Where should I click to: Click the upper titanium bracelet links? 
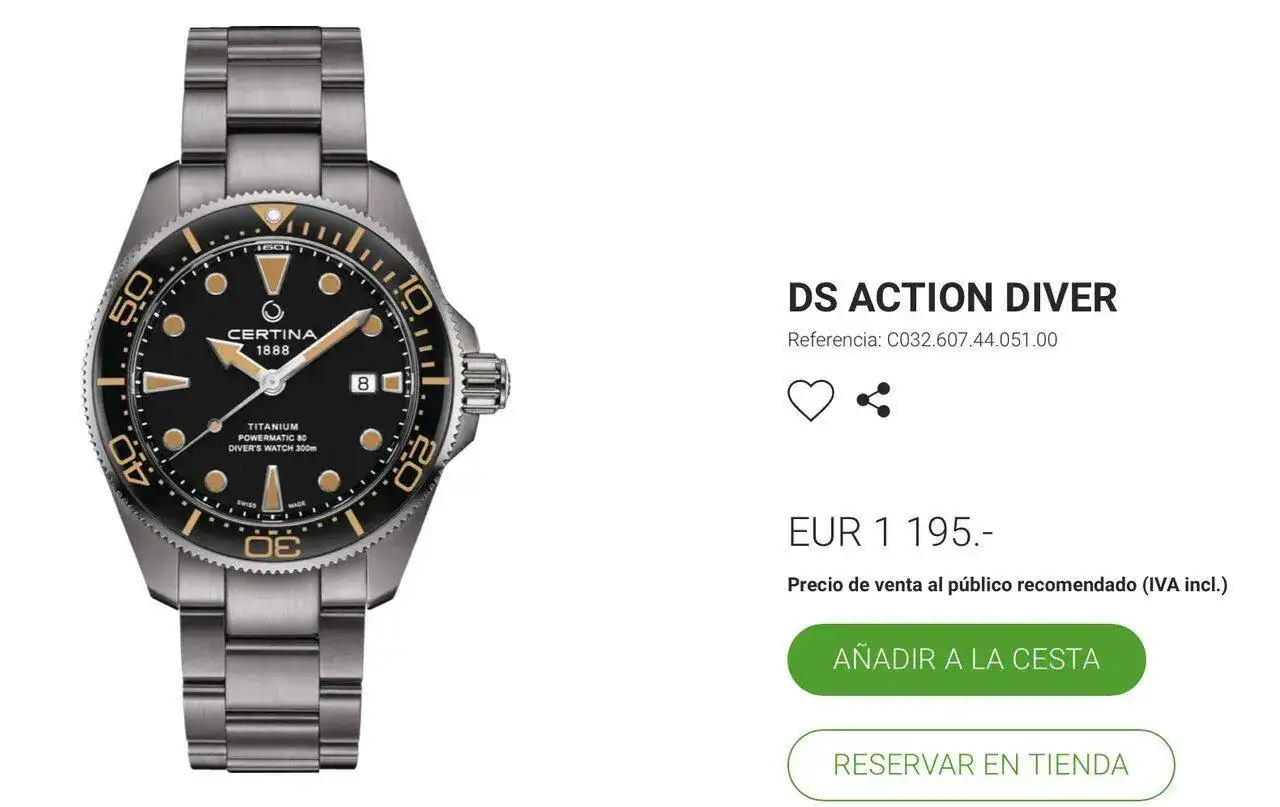272,110
